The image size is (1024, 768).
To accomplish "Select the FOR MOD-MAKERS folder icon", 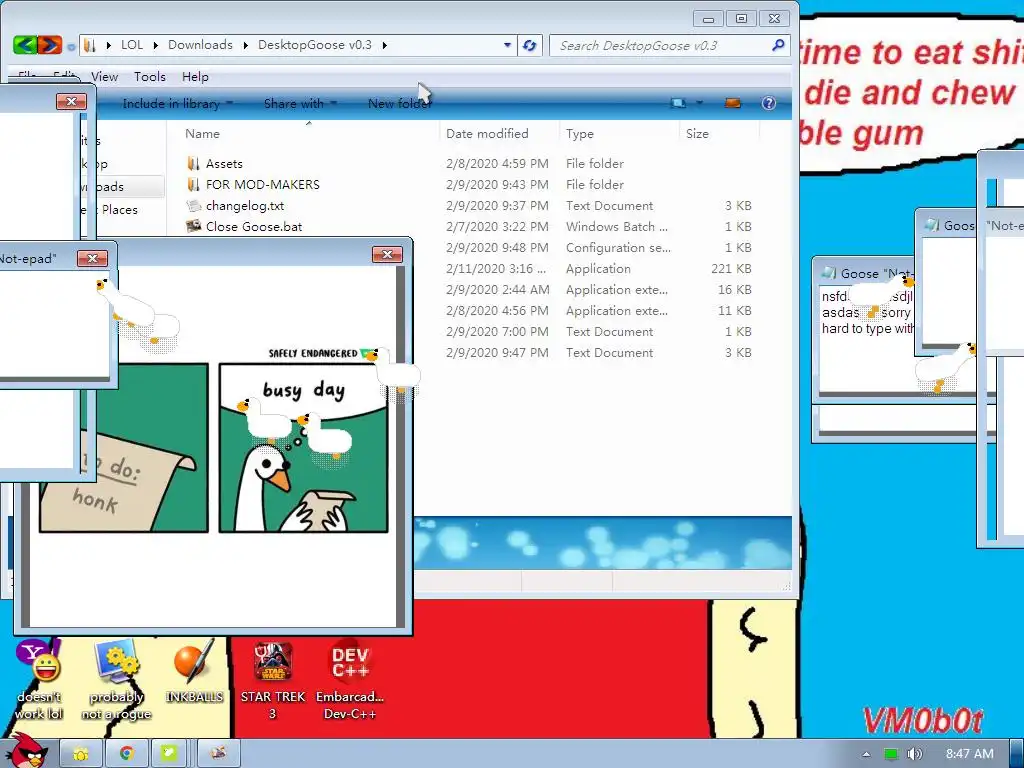I will [193, 184].
